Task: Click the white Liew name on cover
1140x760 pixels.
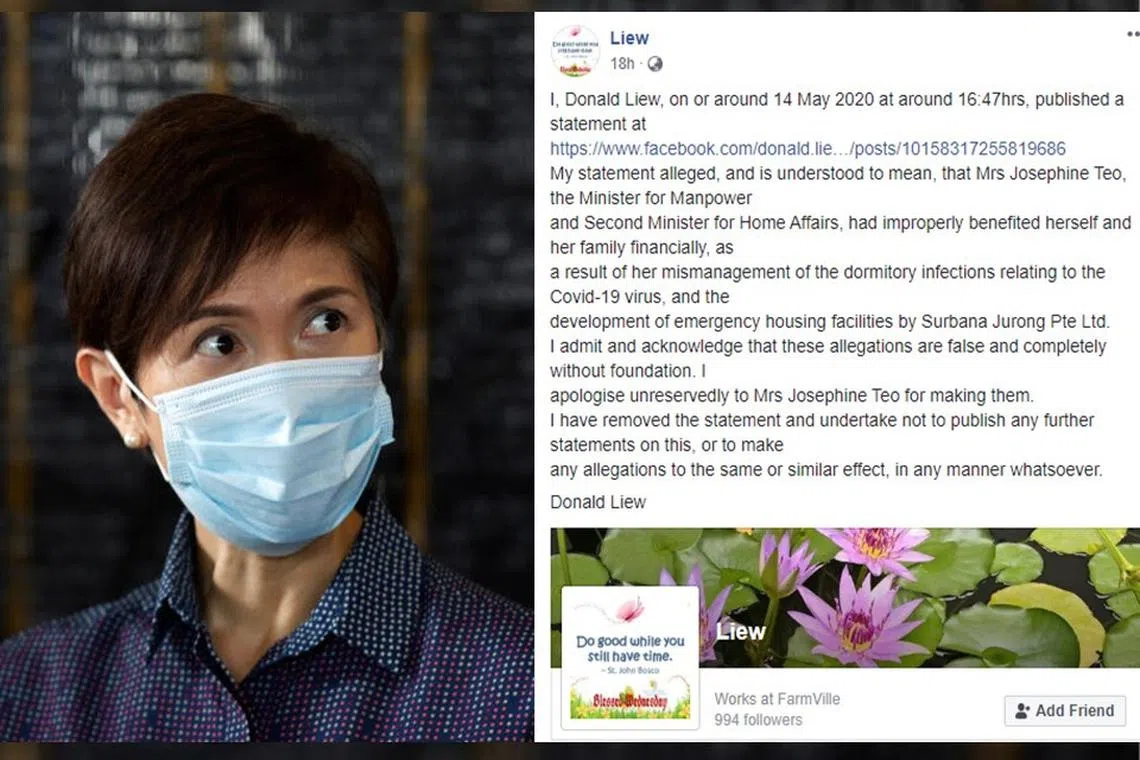Action: 740,631
